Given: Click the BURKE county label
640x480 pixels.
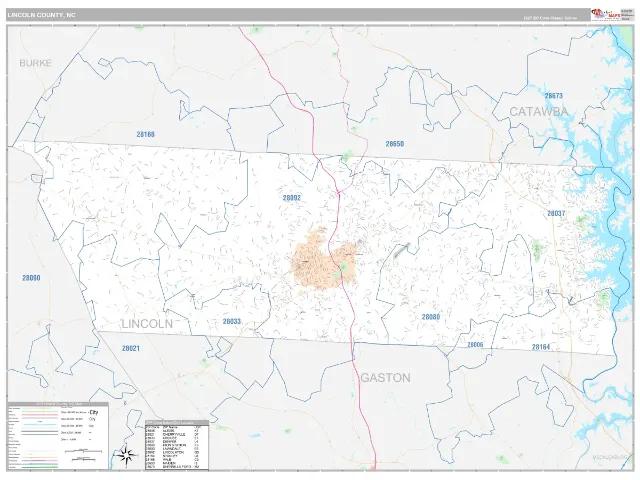Looking at the screenshot, I should point(36,63).
